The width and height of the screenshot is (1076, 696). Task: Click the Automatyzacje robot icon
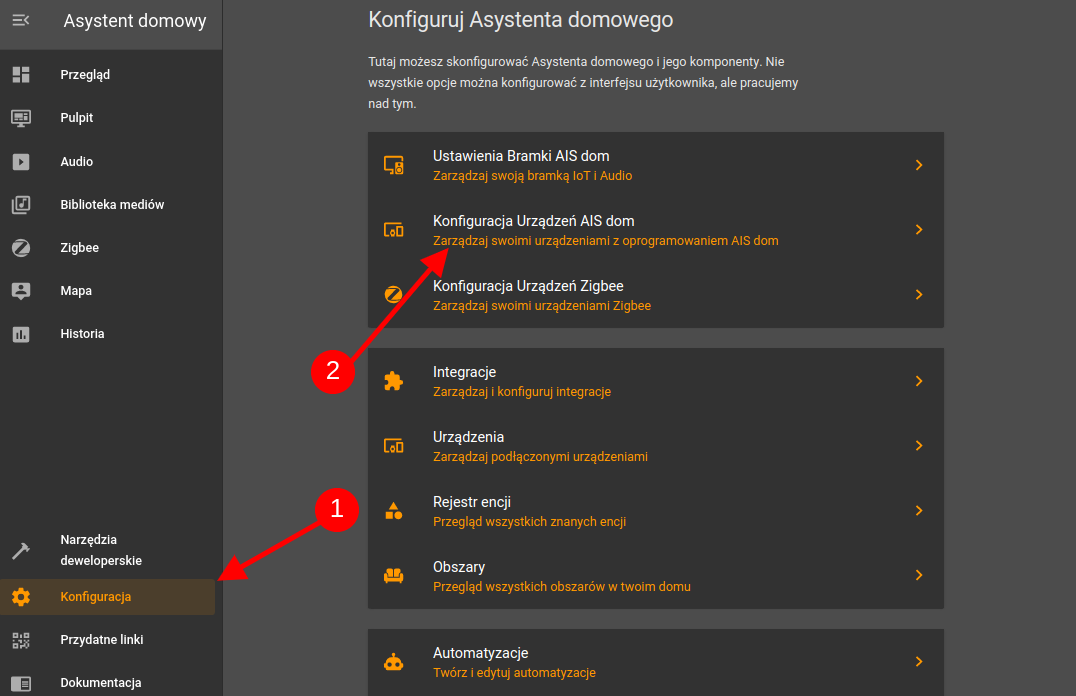(x=393, y=662)
